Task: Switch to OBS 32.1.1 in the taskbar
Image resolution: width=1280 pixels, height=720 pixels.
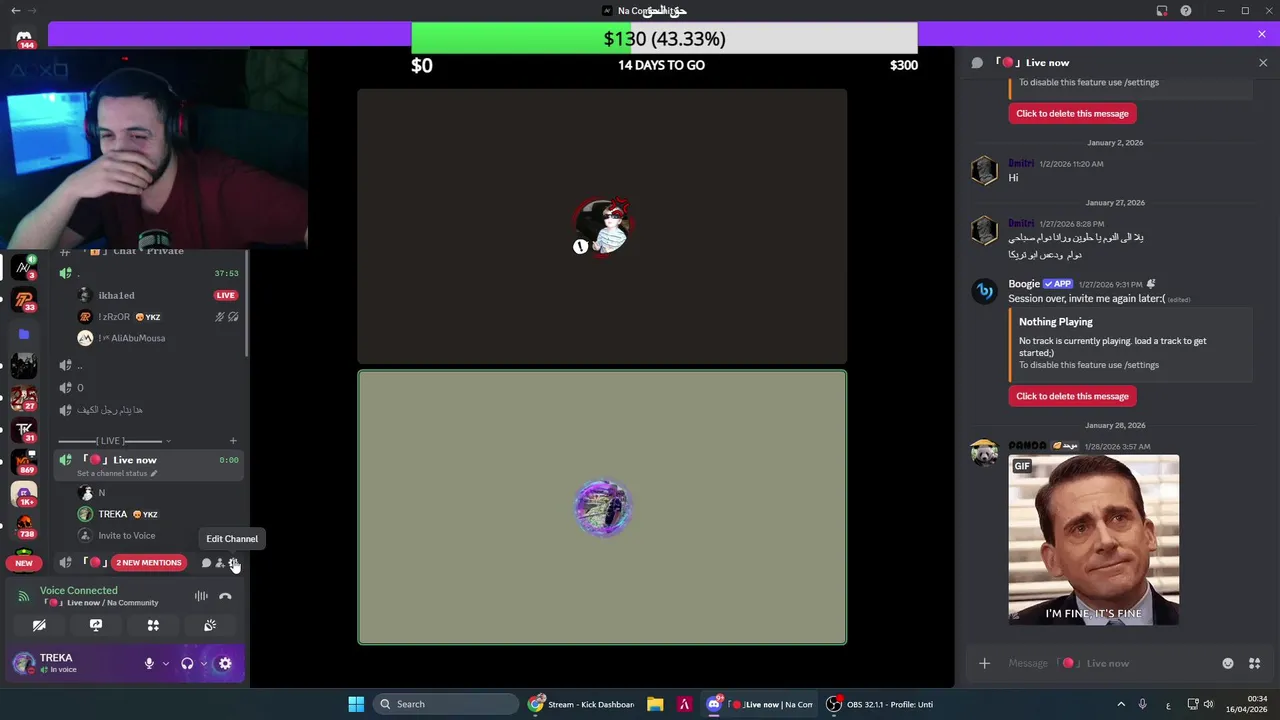Action: click(x=880, y=704)
